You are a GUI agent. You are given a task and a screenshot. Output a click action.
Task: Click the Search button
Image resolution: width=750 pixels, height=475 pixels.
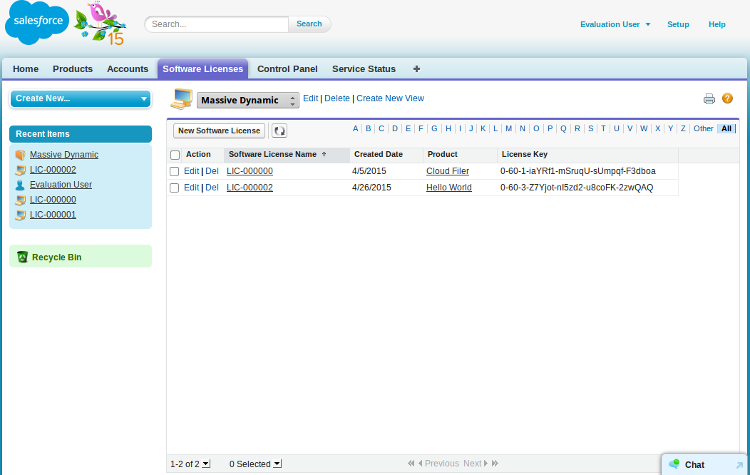coord(309,24)
